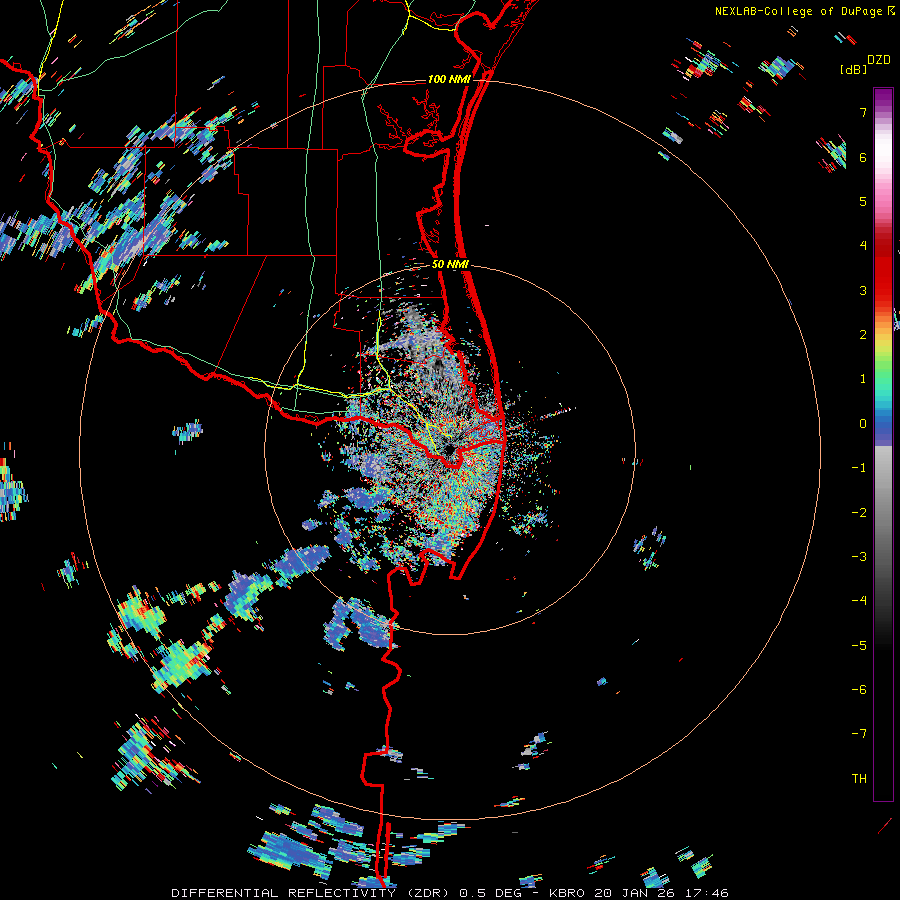This screenshot has height=900, width=900.
Task: Click the 50 NMI range ring label
Action: pyautogui.click(x=450, y=264)
